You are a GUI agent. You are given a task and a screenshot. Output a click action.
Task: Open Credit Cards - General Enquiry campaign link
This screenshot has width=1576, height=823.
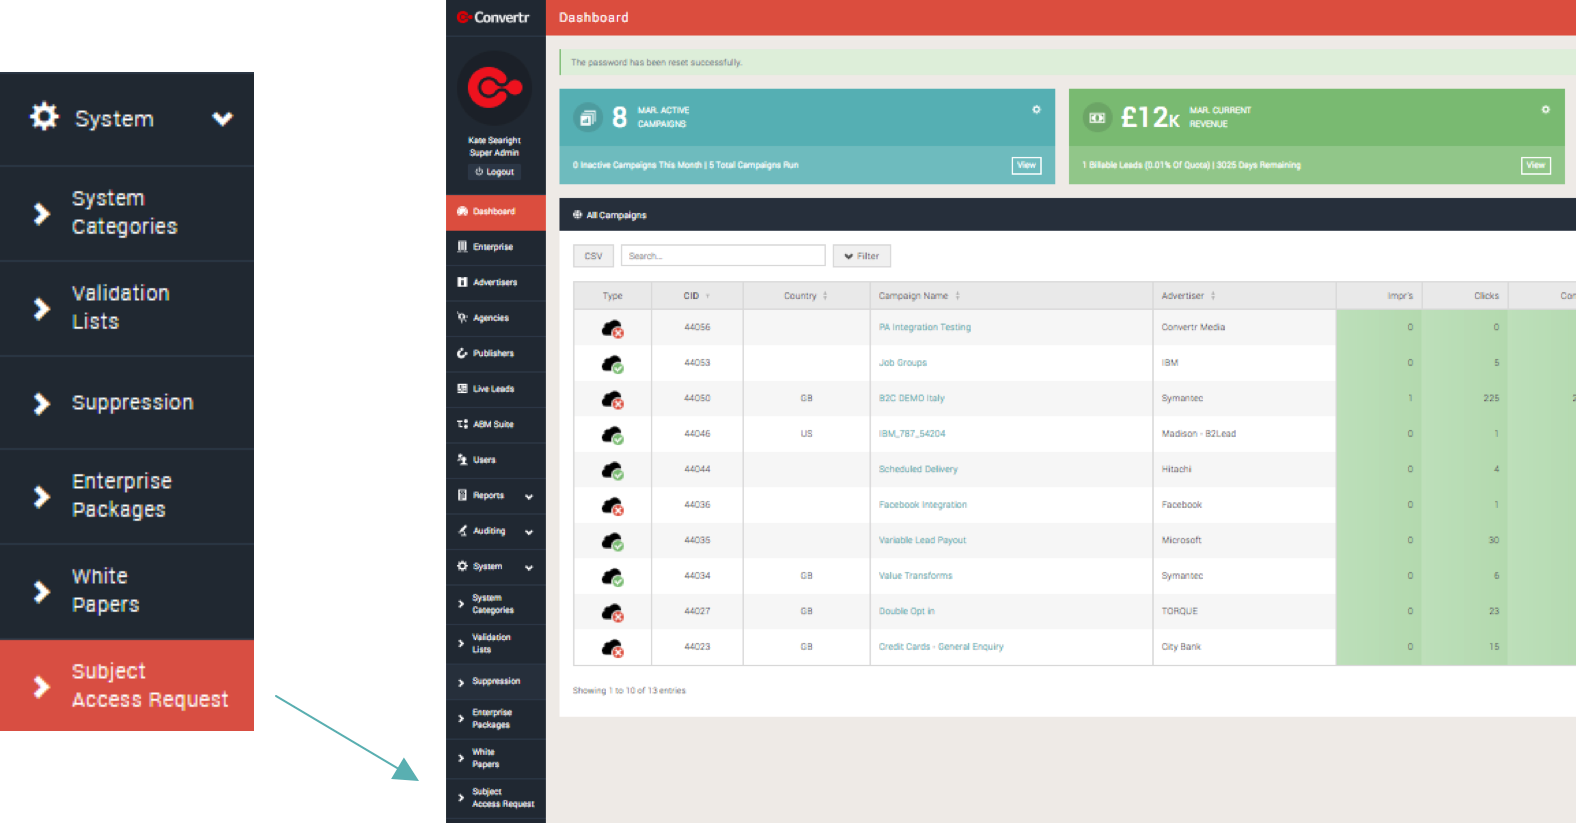(x=940, y=647)
